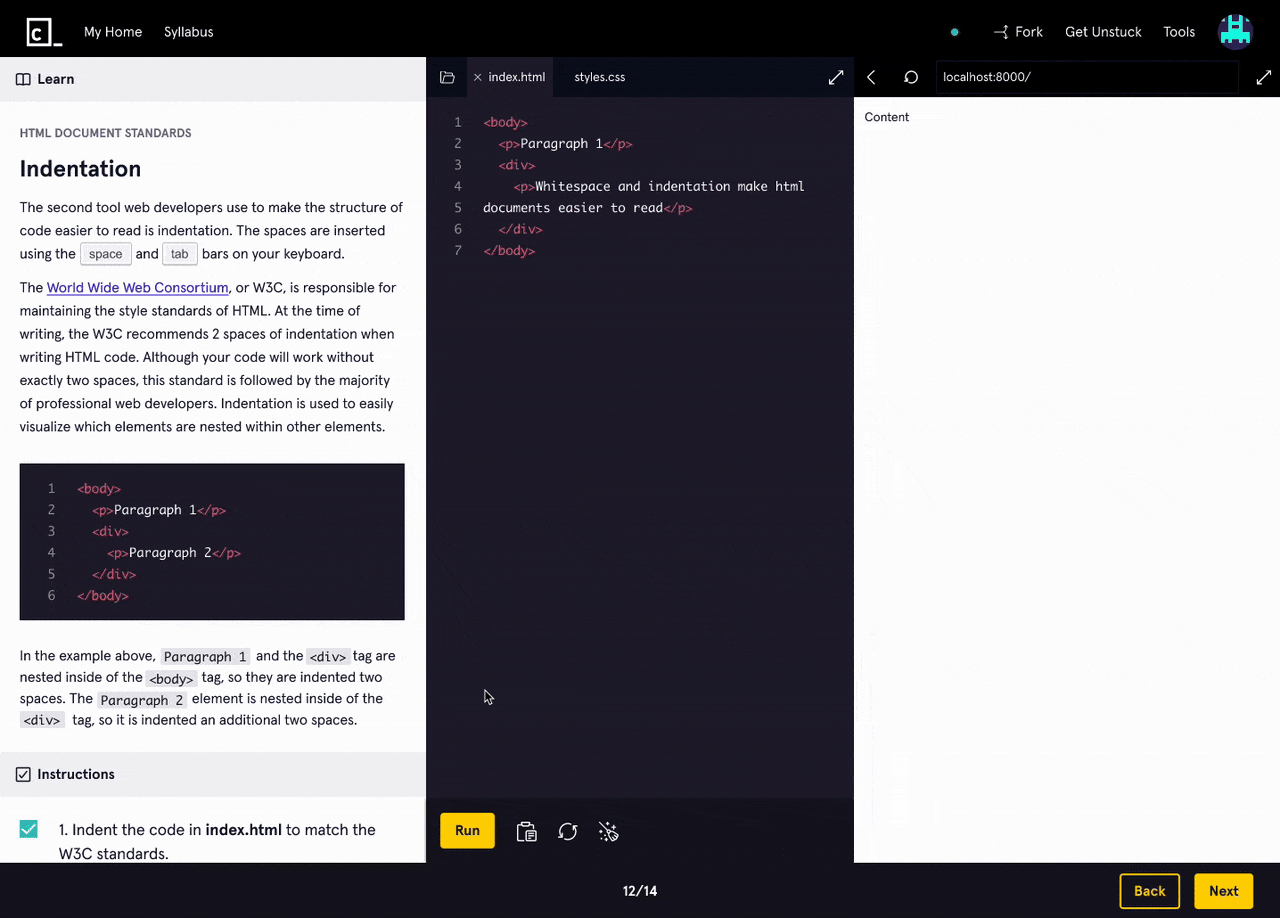Expand the code editor to fullscreen
Screen dimensions: 1280x918
[836, 77]
